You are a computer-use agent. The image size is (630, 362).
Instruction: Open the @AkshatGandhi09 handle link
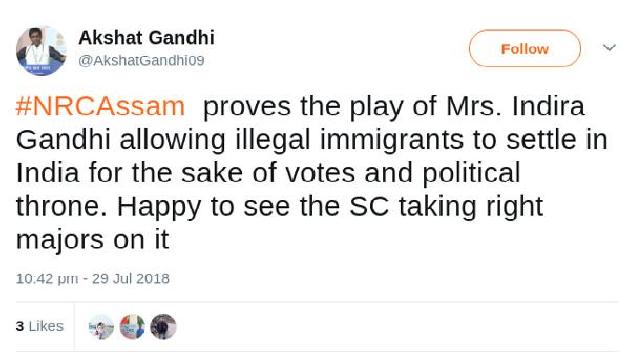141,61
